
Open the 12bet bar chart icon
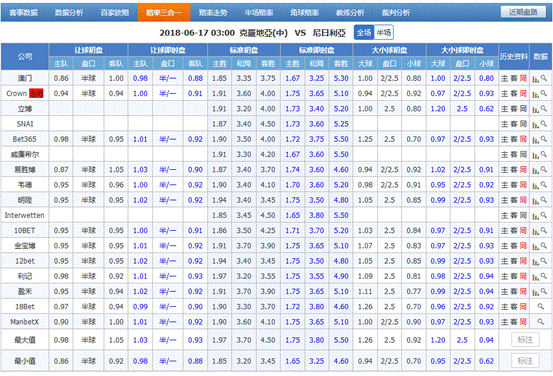535,262
